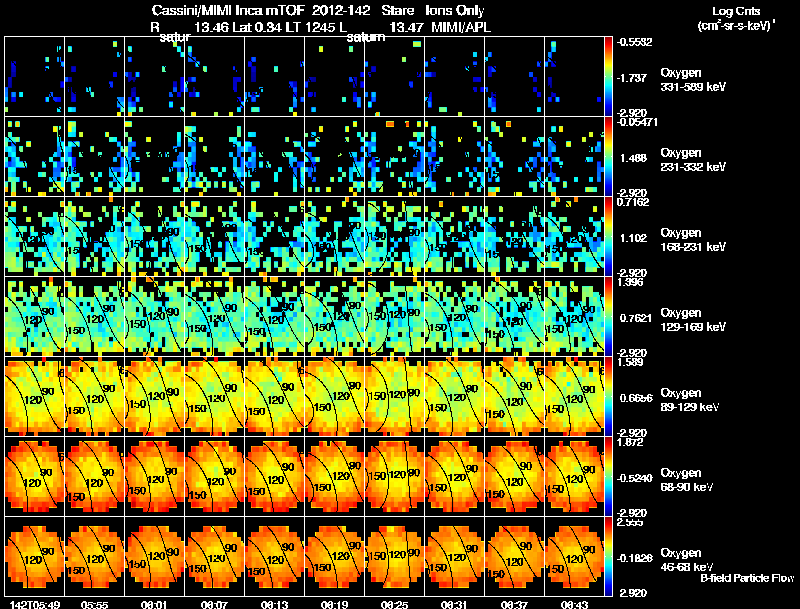Click the -0.1826 color scale value
Screen dimensions: 800x609
point(634,559)
